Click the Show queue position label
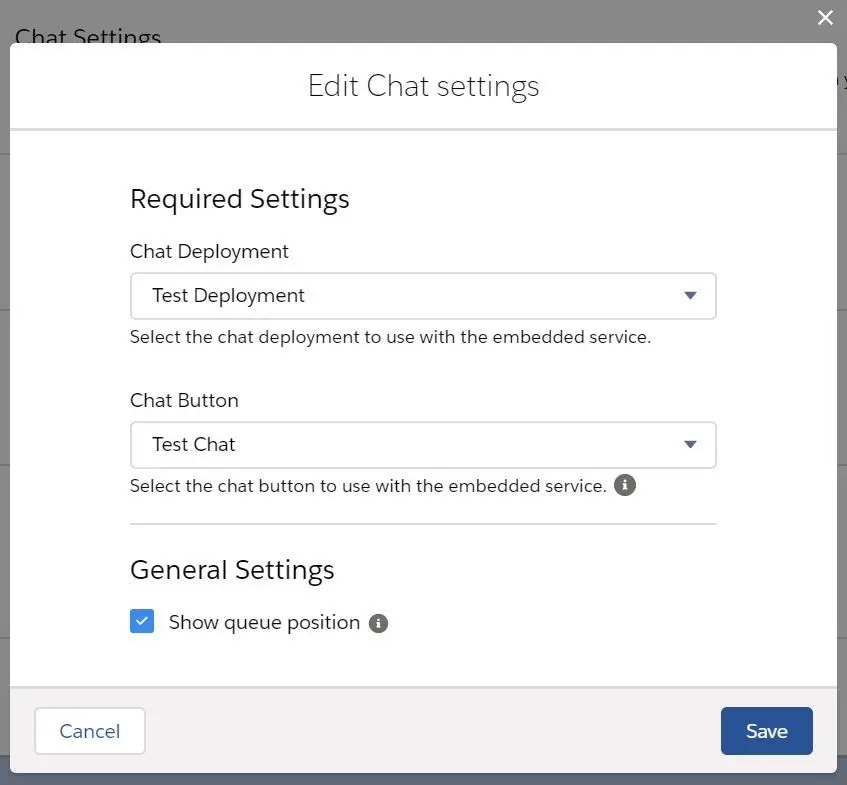Image resolution: width=847 pixels, height=785 pixels. [264, 622]
